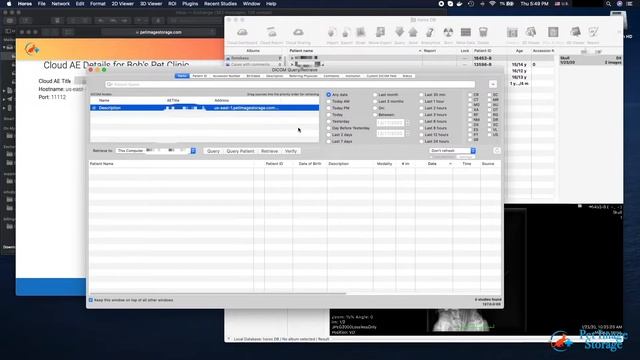
Task: Open the ROI menu
Action: [x=172, y=4]
